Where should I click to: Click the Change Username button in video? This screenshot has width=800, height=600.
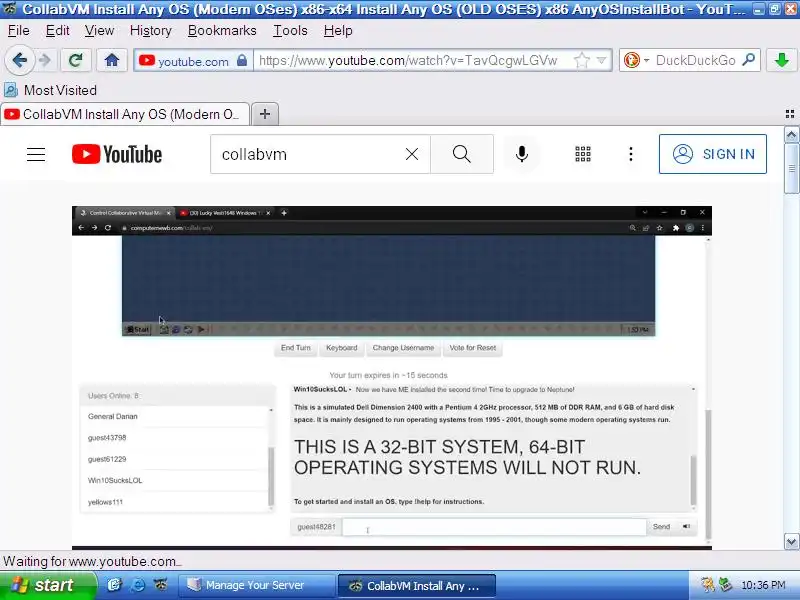coord(403,348)
